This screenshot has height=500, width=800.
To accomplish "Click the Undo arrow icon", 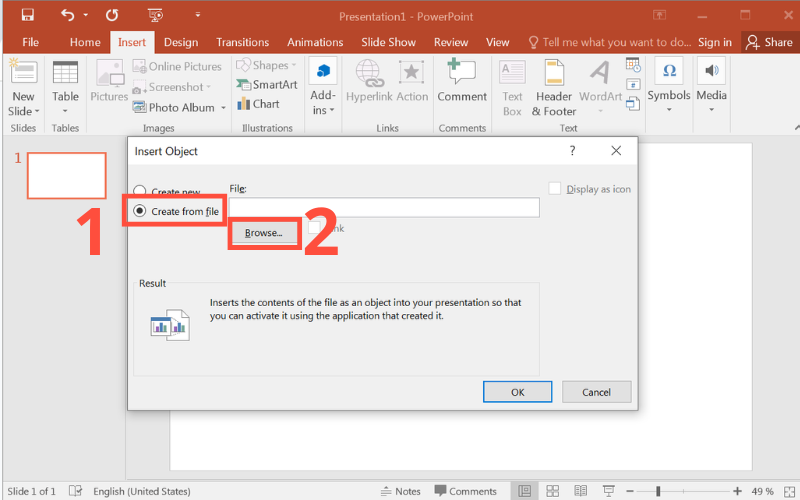I will click(x=67, y=15).
